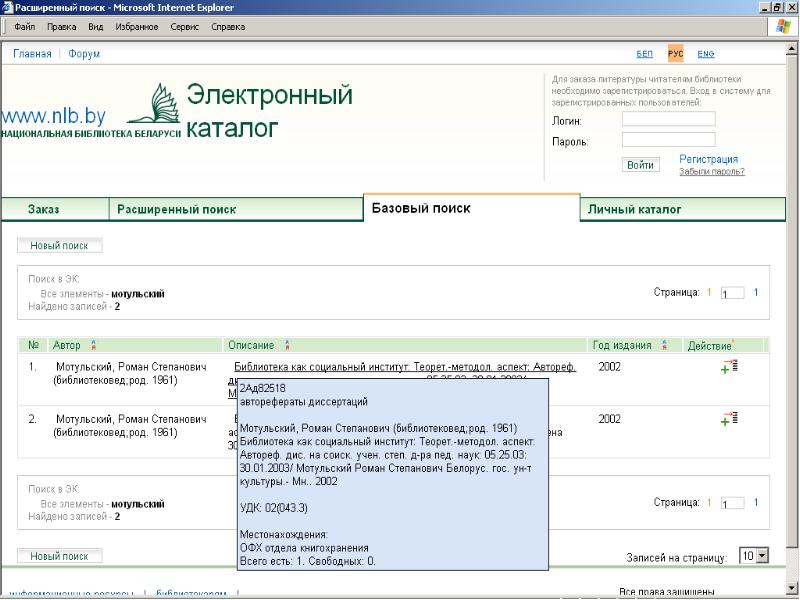800x600 pixels.
Task: Click the top Новый поиск button
Action: [x=60, y=245]
